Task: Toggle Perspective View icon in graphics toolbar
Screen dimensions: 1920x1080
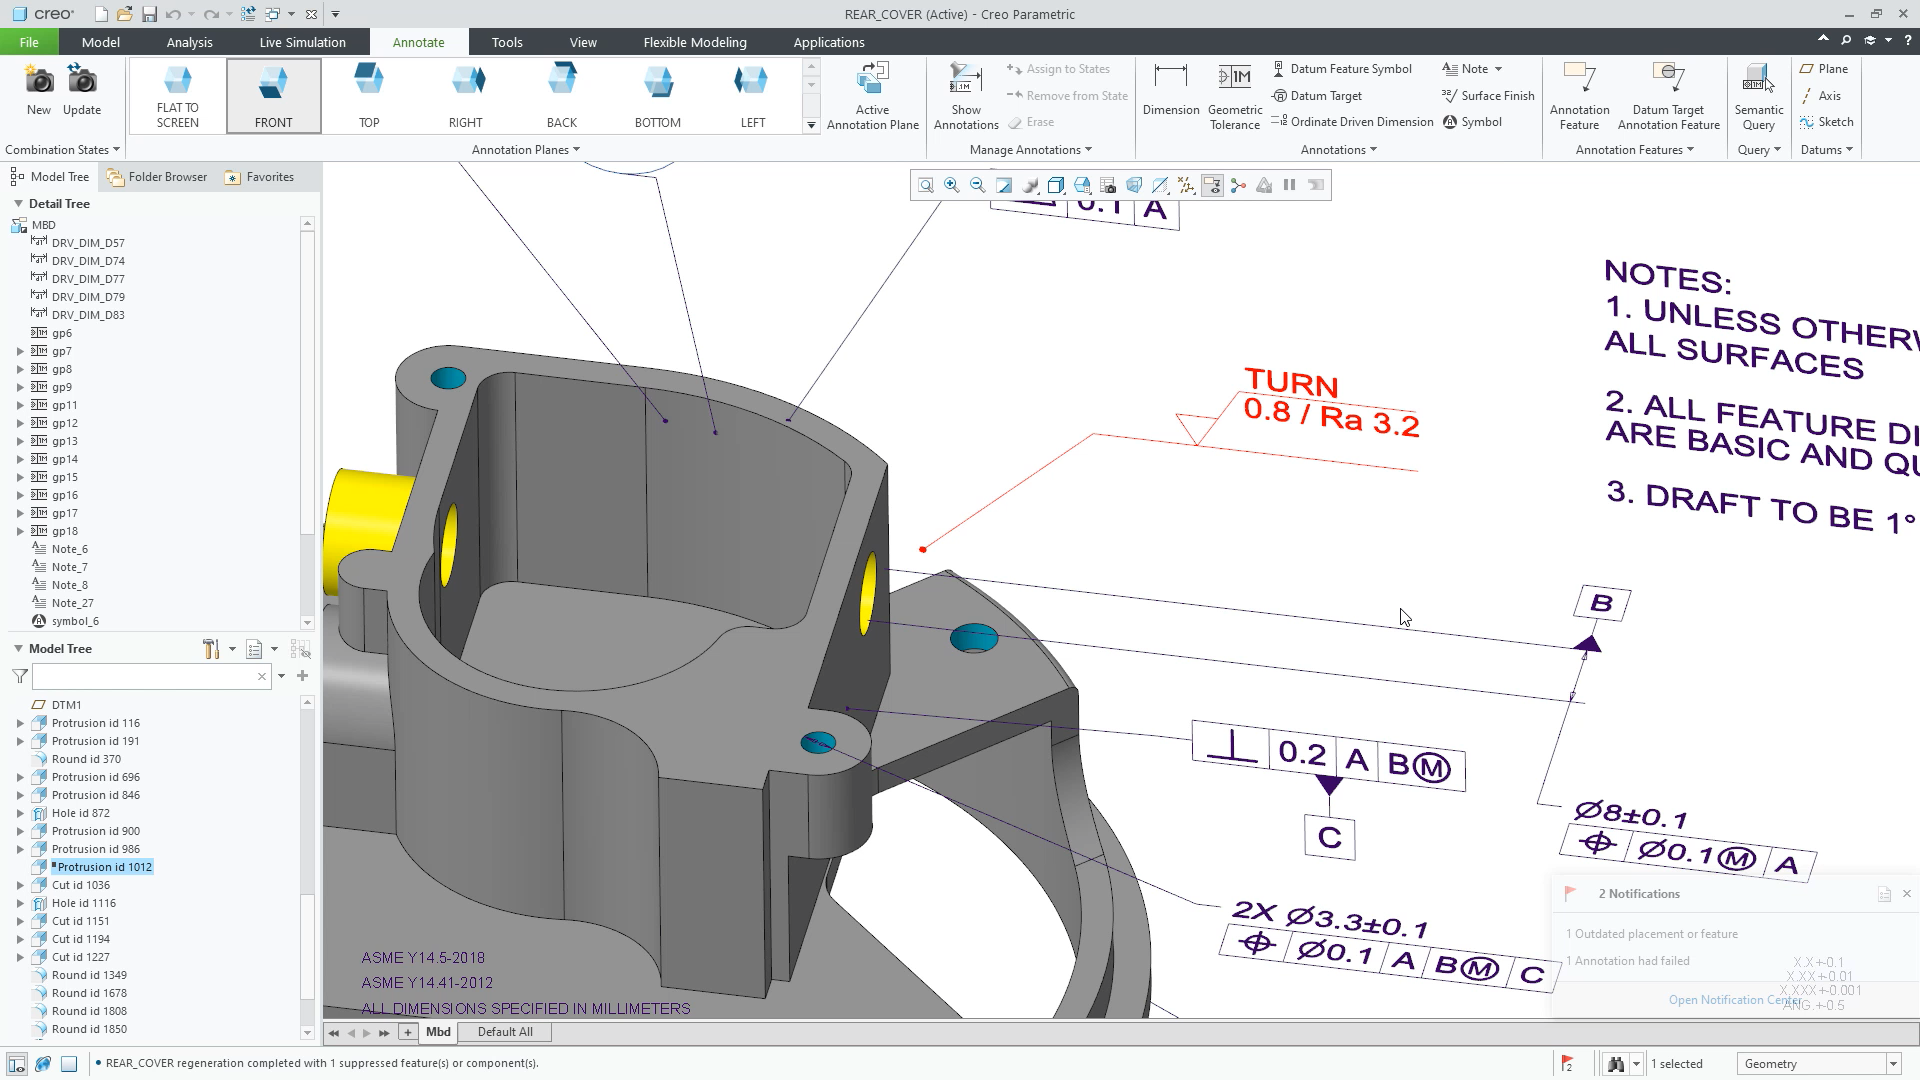Action: [x=1134, y=185]
